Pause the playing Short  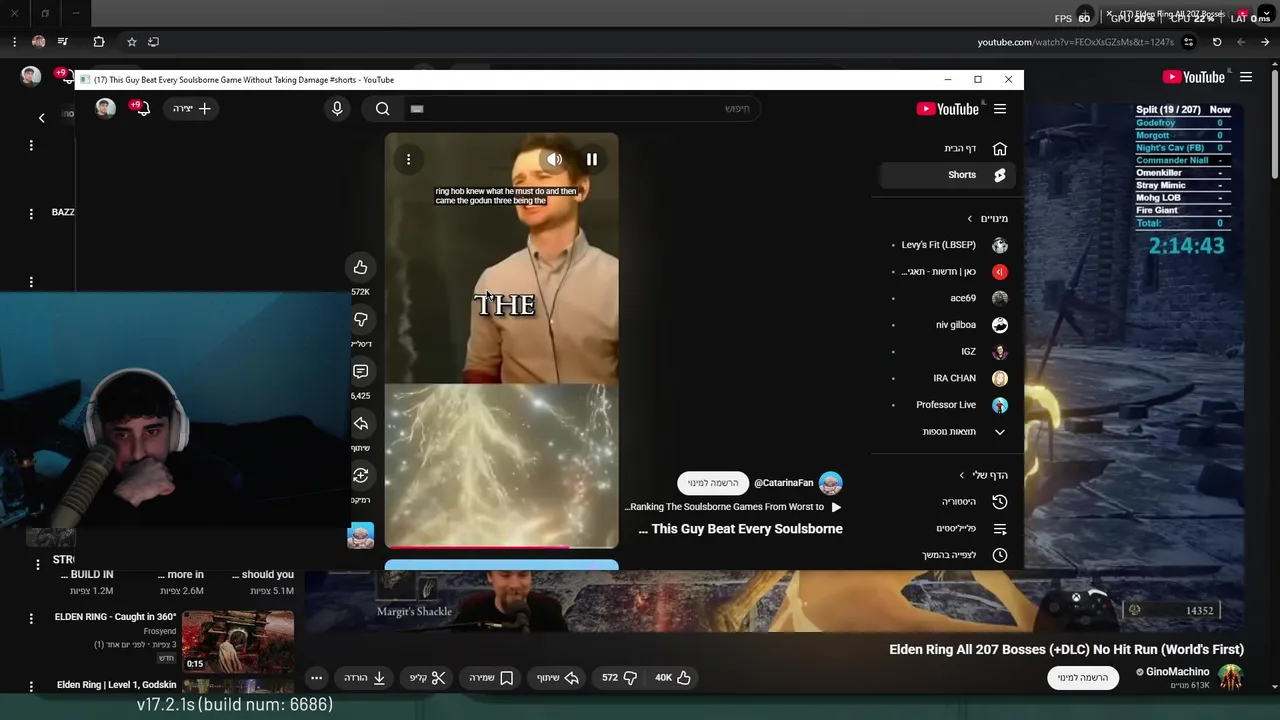point(592,159)
